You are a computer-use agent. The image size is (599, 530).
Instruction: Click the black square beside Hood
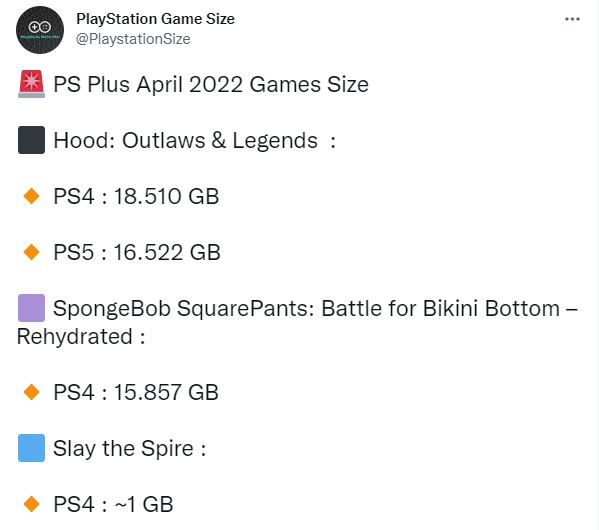pos(31,140)
